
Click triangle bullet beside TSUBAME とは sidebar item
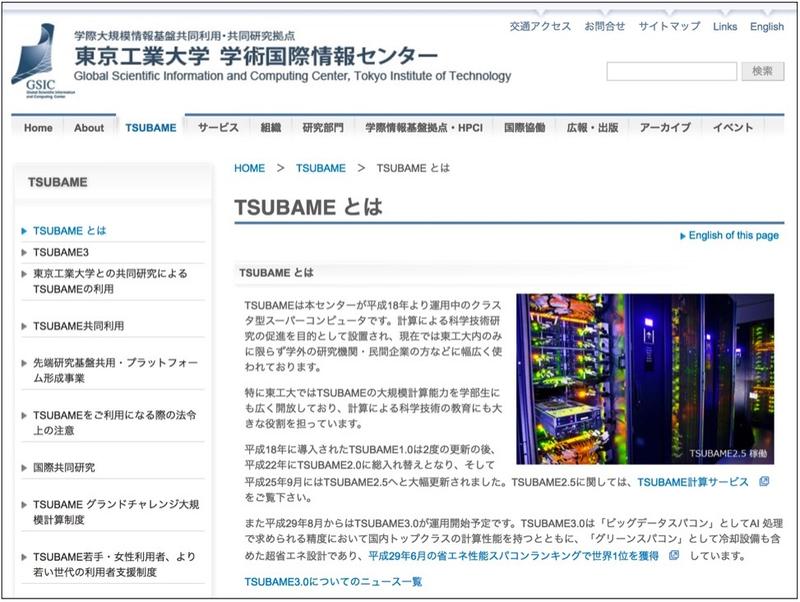(x=24, y=231)
